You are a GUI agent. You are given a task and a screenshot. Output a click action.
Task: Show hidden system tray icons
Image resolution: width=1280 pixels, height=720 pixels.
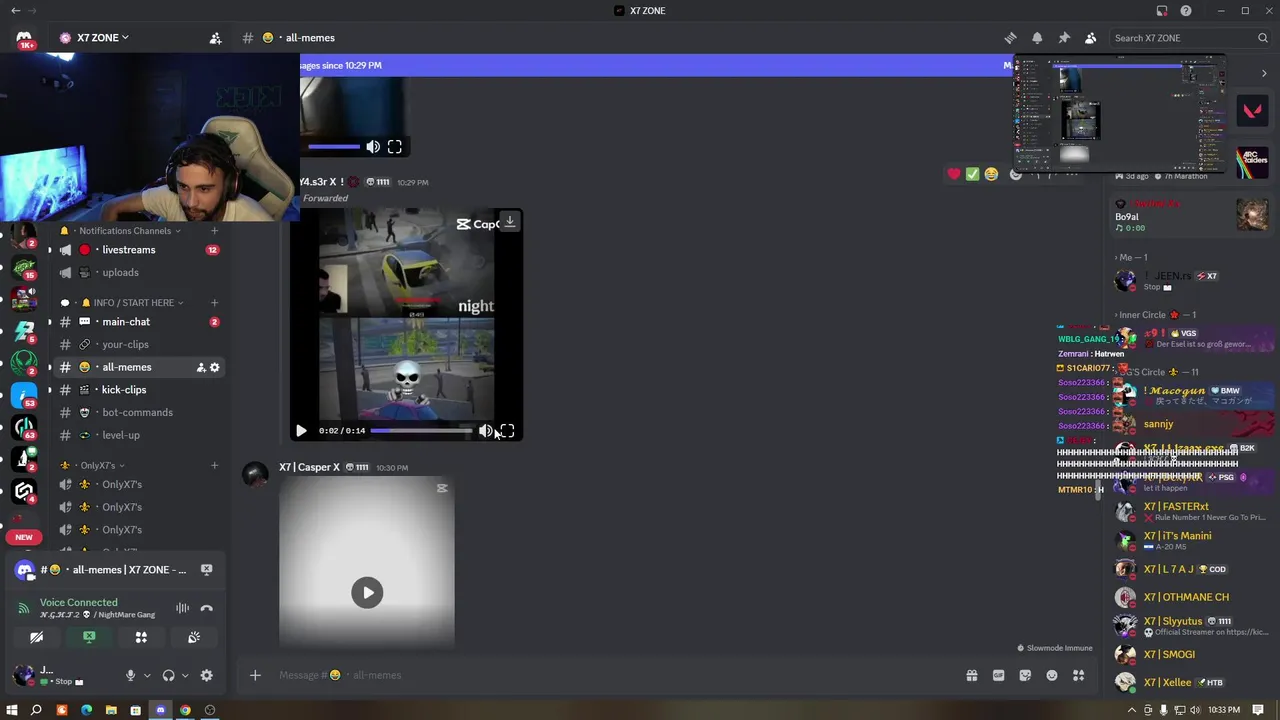[1132, 710]
